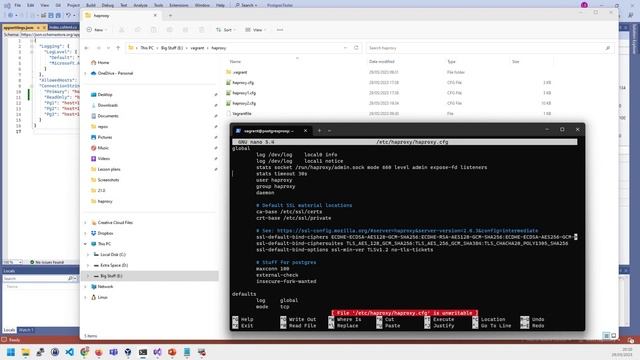640x360 pixels.
Task: Open Debug menu in Visual Studio
Action: point(108,5)
